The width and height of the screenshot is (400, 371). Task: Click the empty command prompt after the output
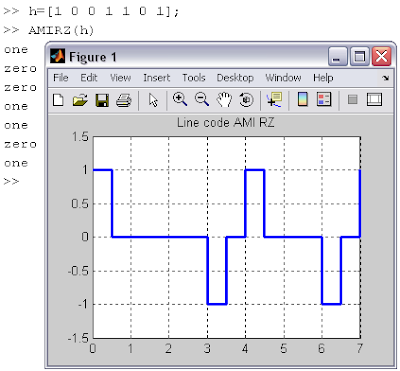coord(12,182)
